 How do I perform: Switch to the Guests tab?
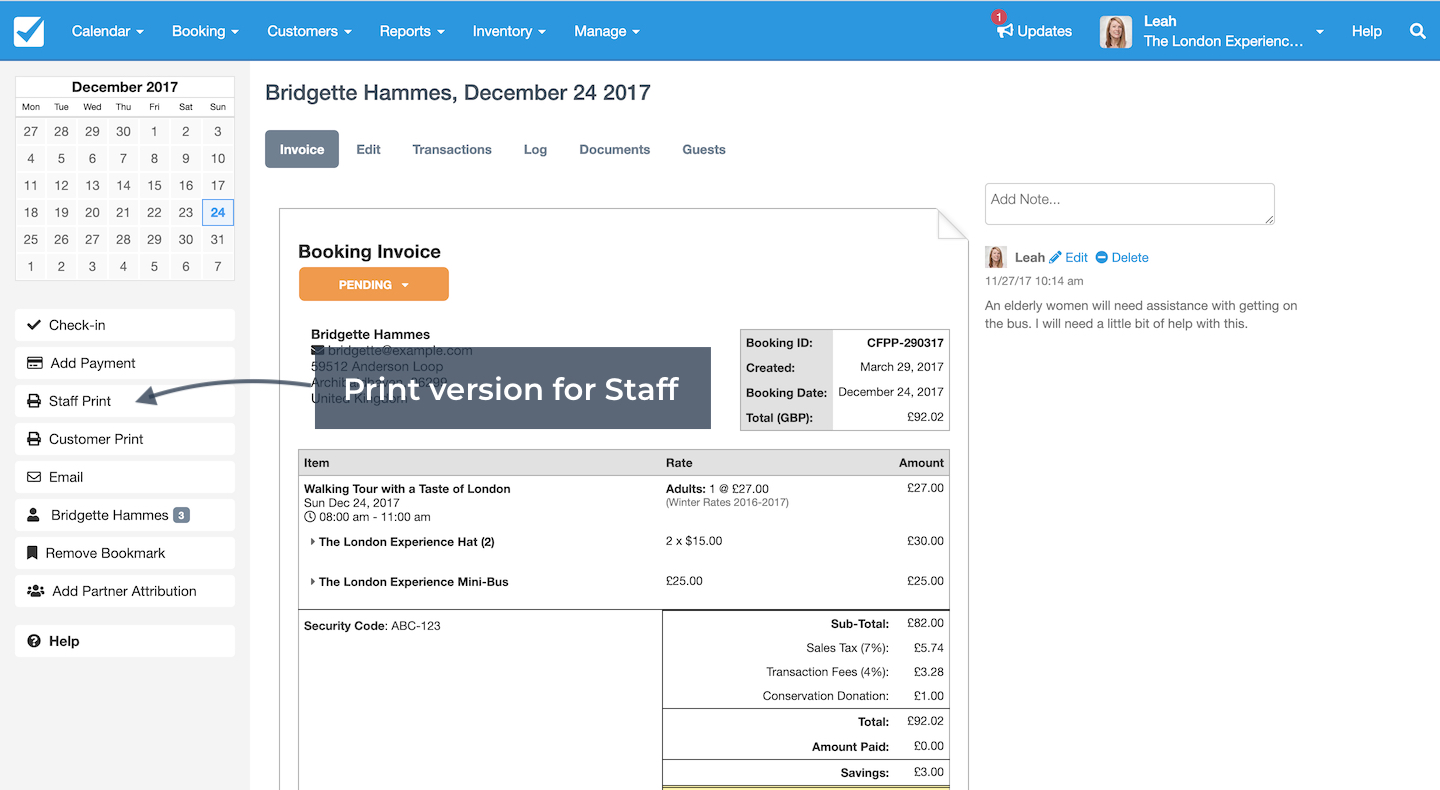coord(704,149)
